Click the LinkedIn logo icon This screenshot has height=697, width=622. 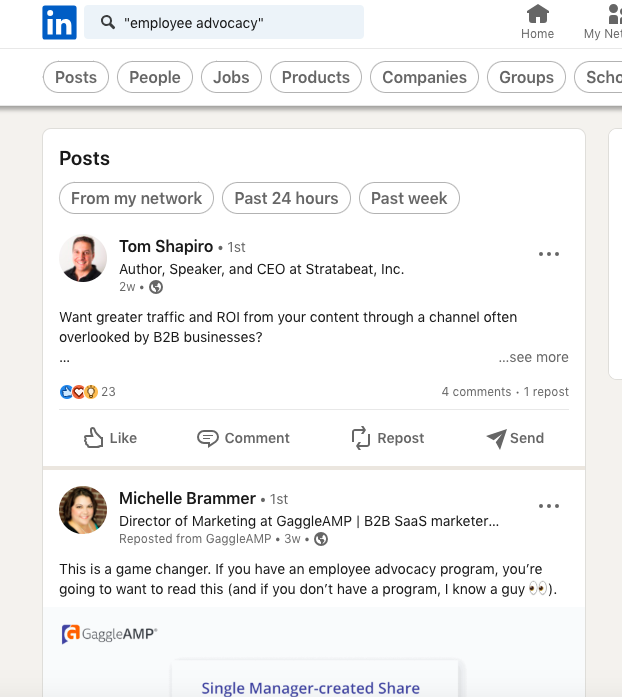[x=59, y=22]
